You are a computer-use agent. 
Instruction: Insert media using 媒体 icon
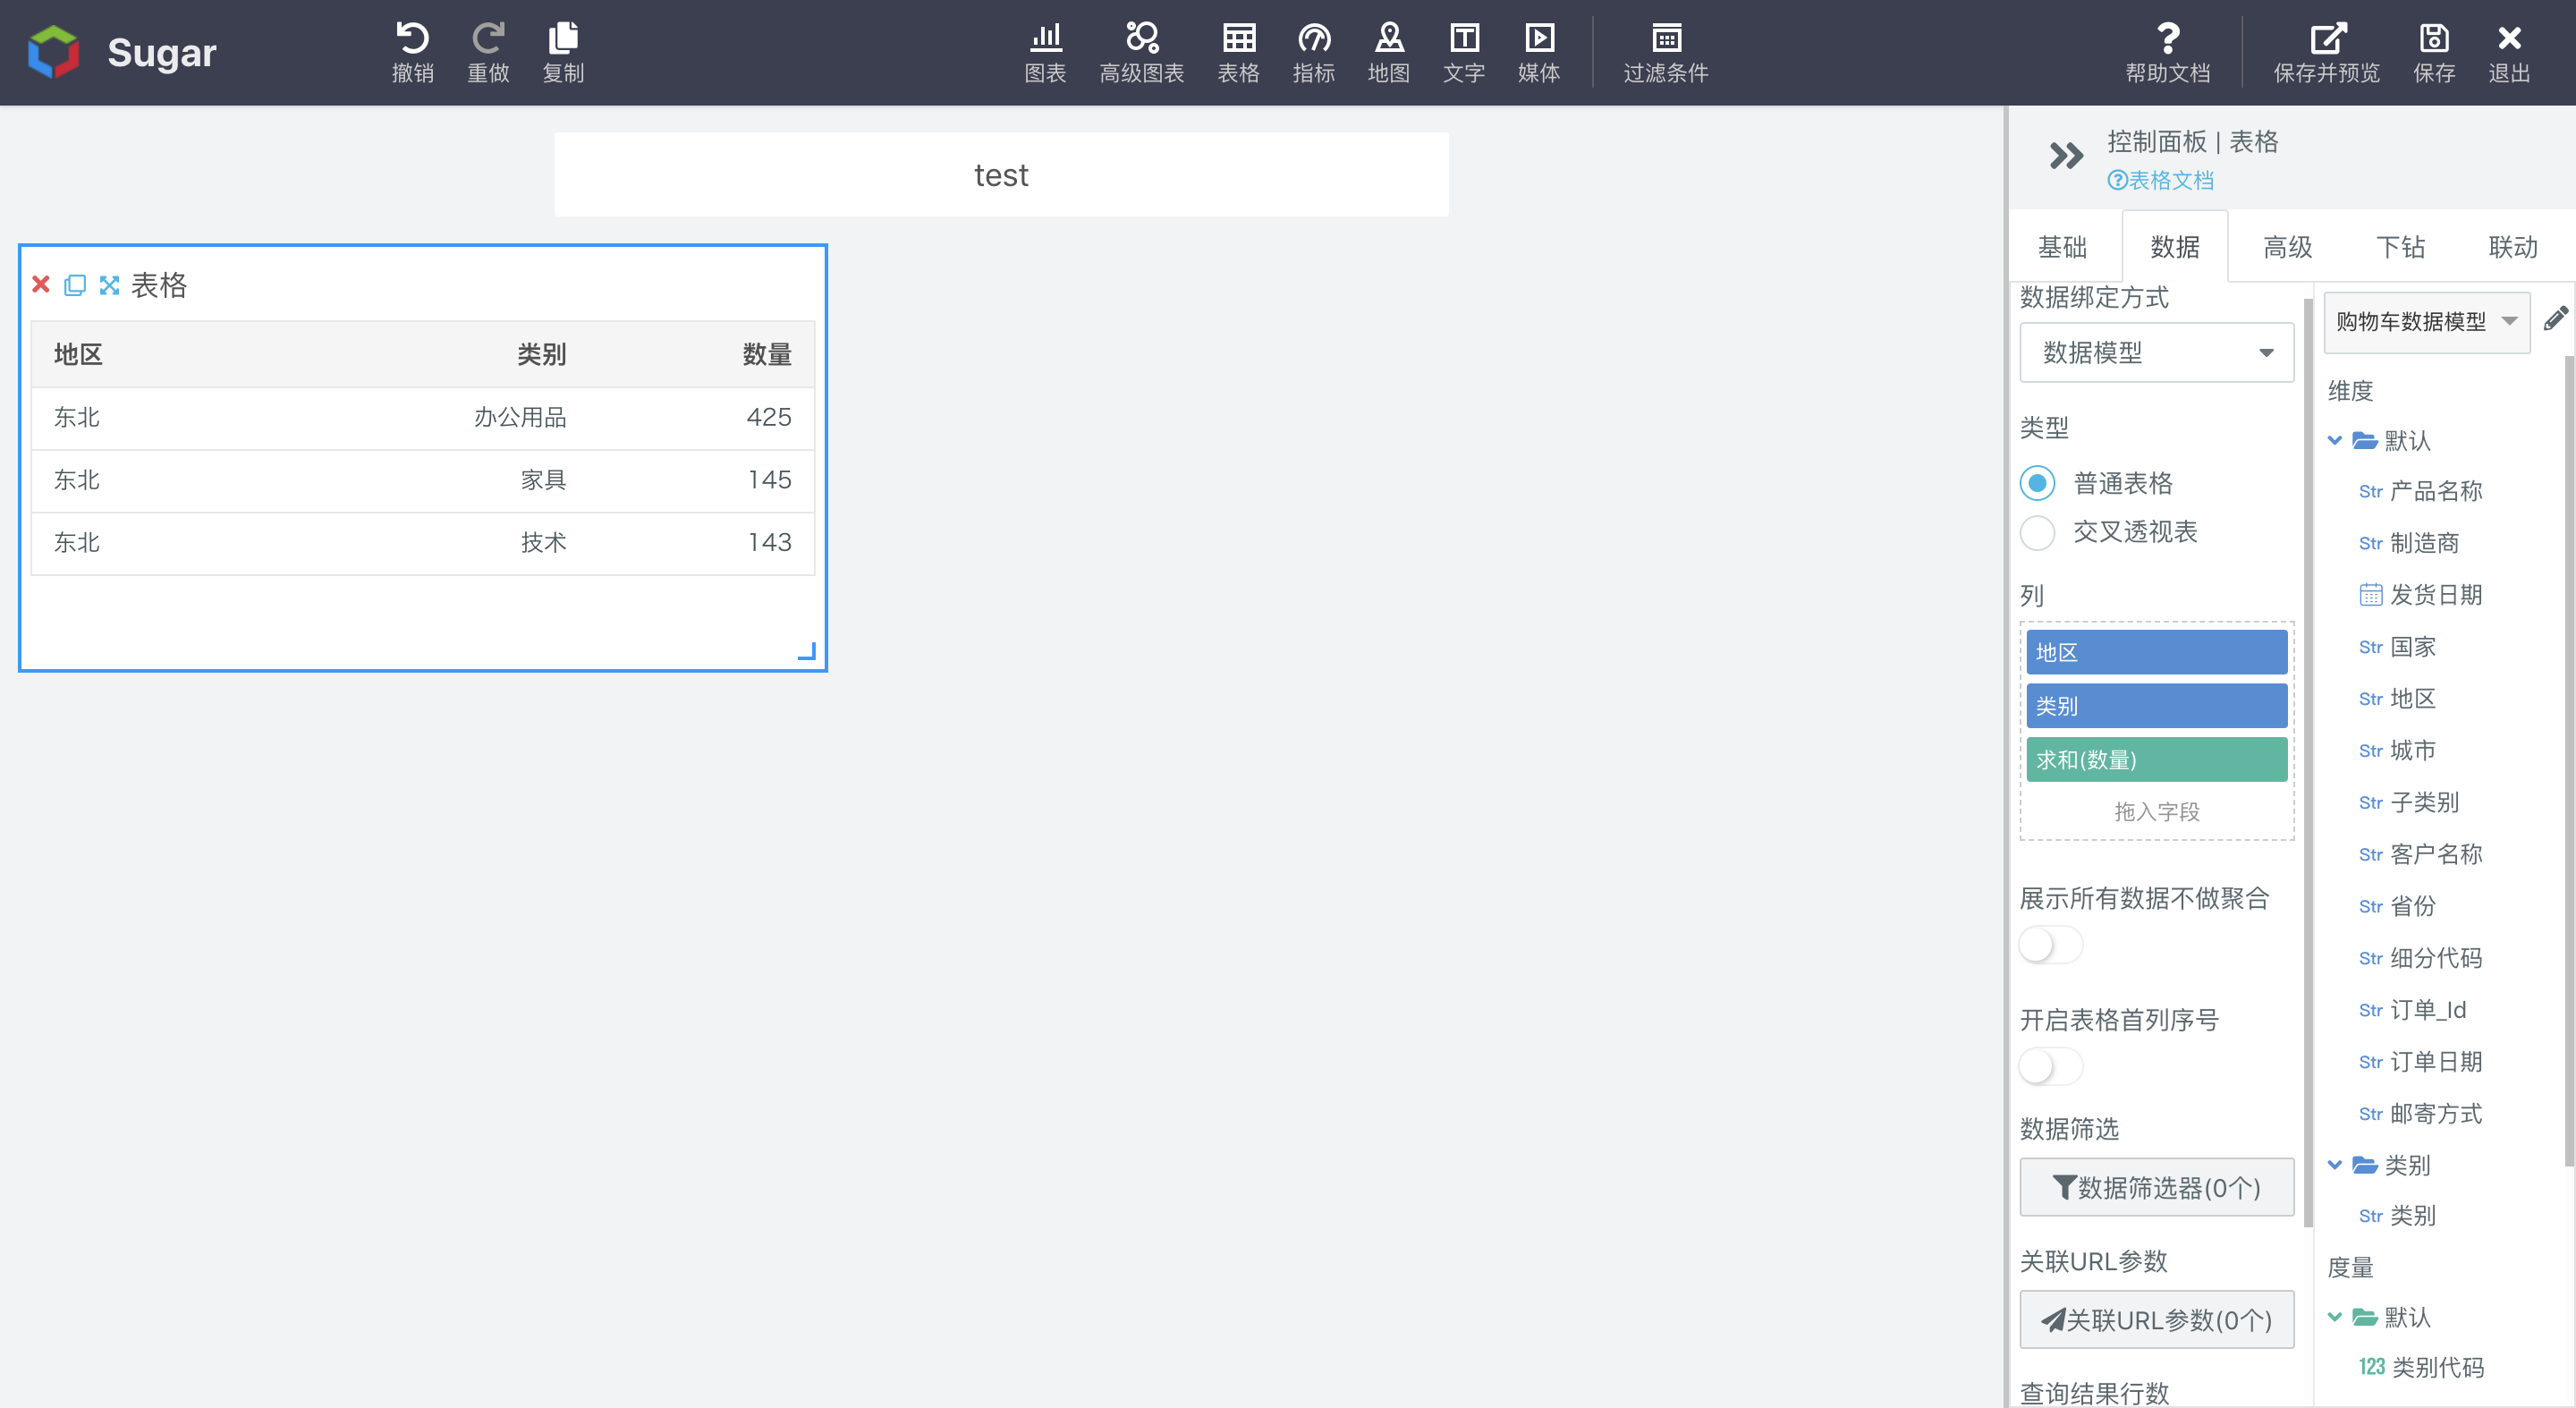pos(1539,38)
